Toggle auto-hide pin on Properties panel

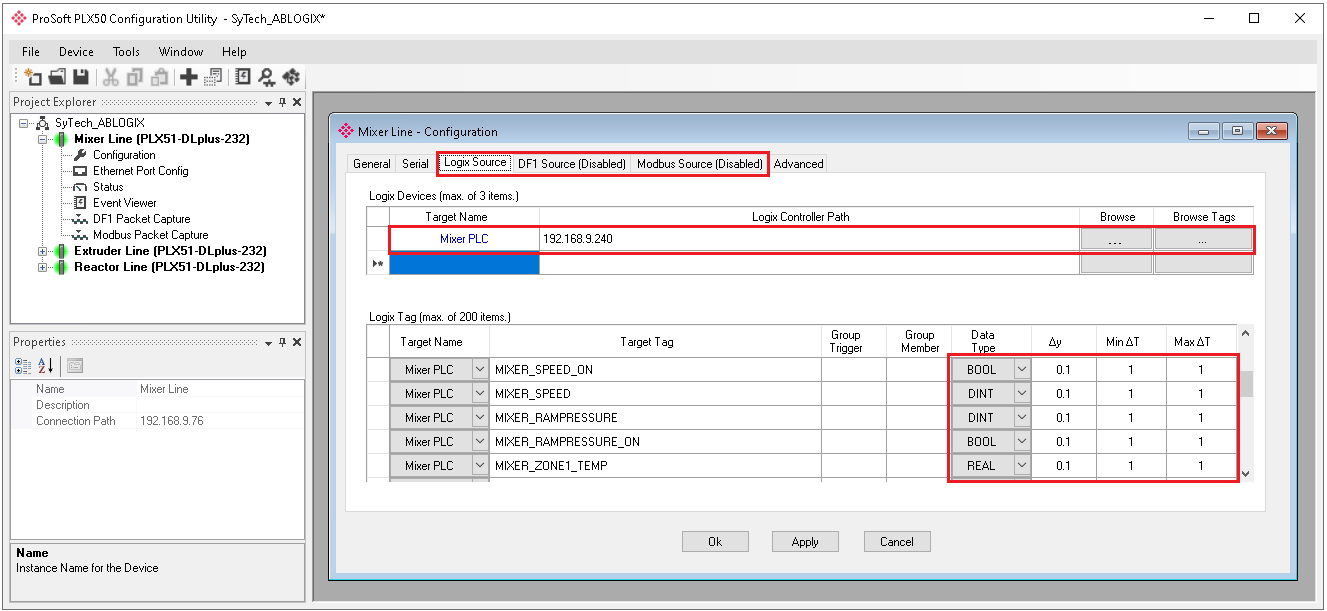click(283, 342)
